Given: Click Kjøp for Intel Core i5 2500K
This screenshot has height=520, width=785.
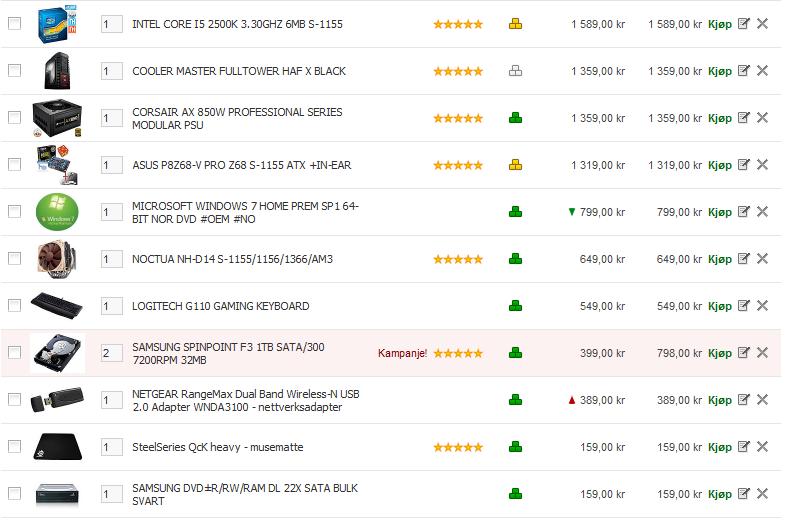Looking at the screenshot, I should (720, 25).
